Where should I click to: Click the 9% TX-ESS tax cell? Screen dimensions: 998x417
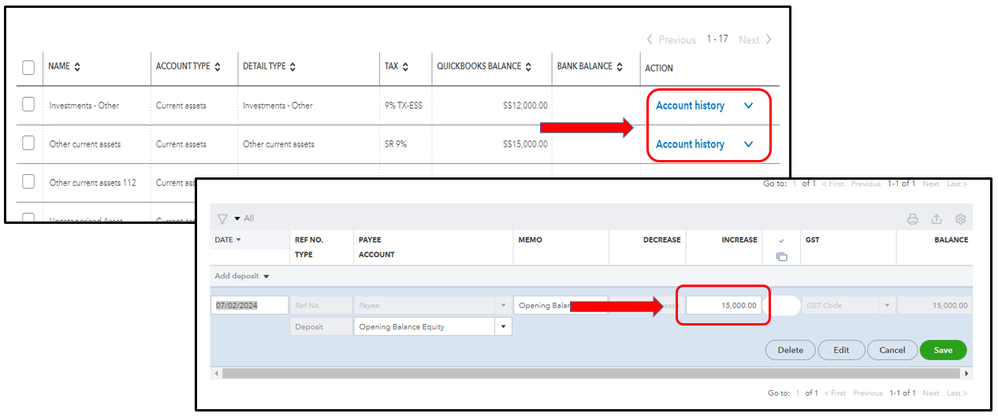tap(404, 106)
